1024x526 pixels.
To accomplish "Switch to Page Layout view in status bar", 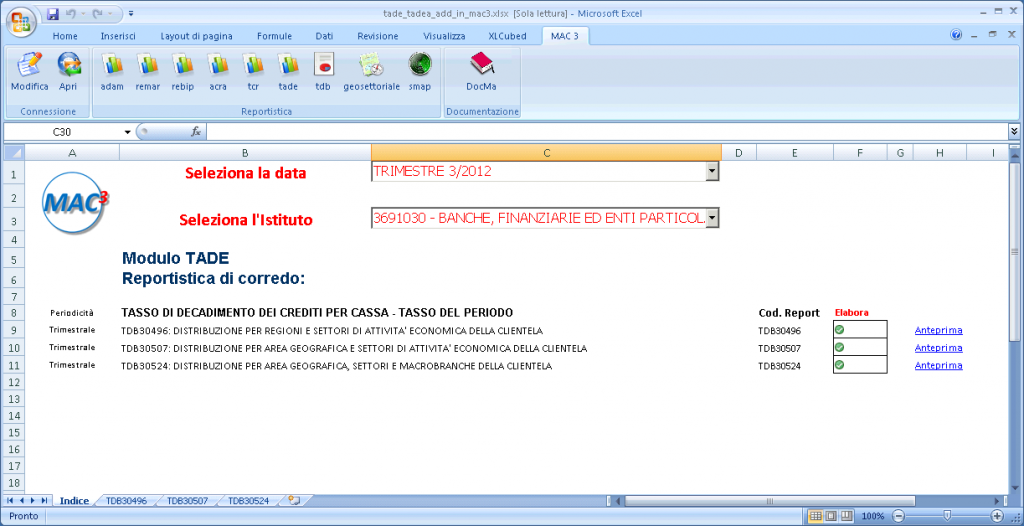I will pyautogui.click(x=831, y=516).
